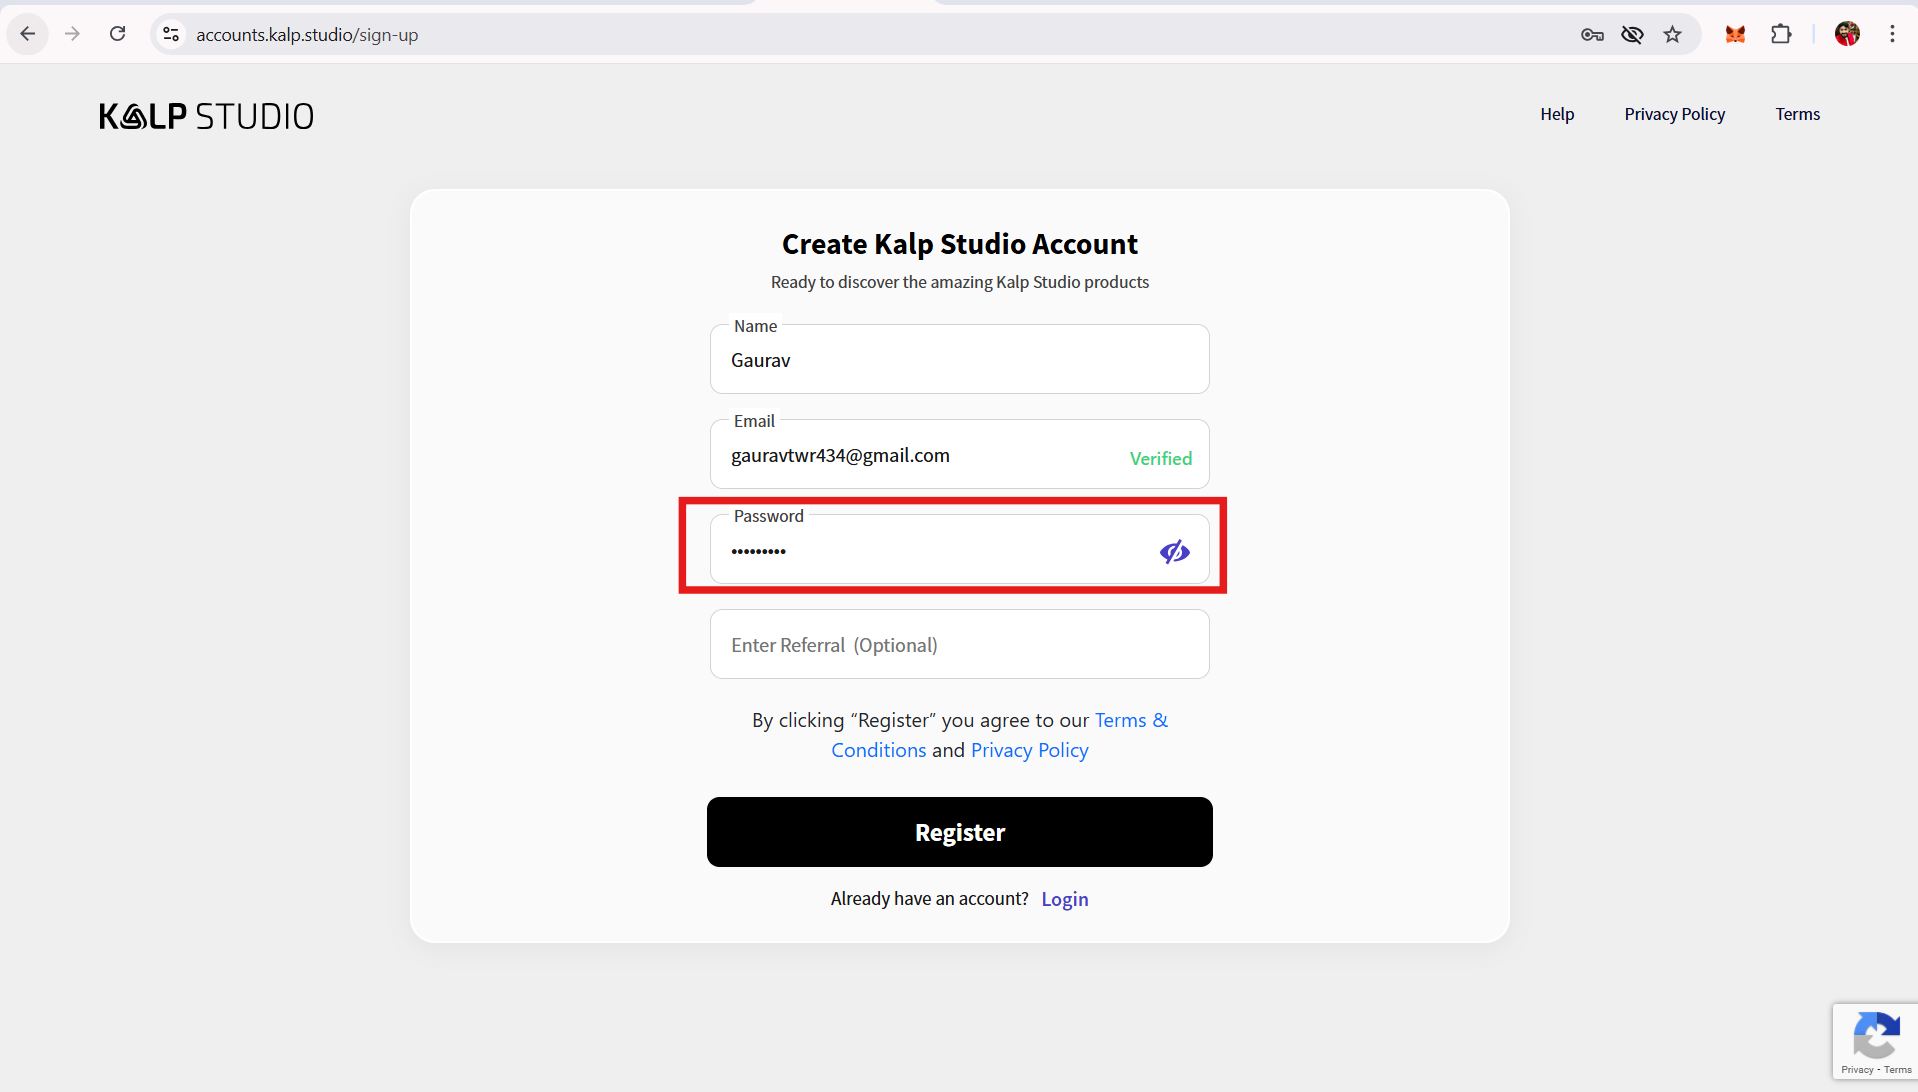This screenshot has height=1092, width=1918.
Task: Follow the Login link
Action: point(1064,899)
